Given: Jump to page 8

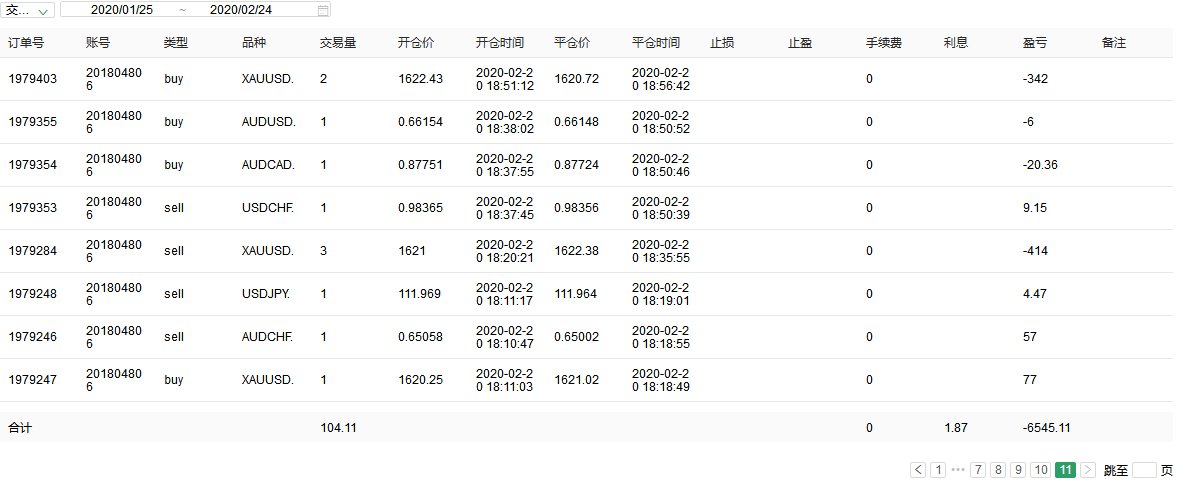Looking at the screenshot, I should click(997, 470).
